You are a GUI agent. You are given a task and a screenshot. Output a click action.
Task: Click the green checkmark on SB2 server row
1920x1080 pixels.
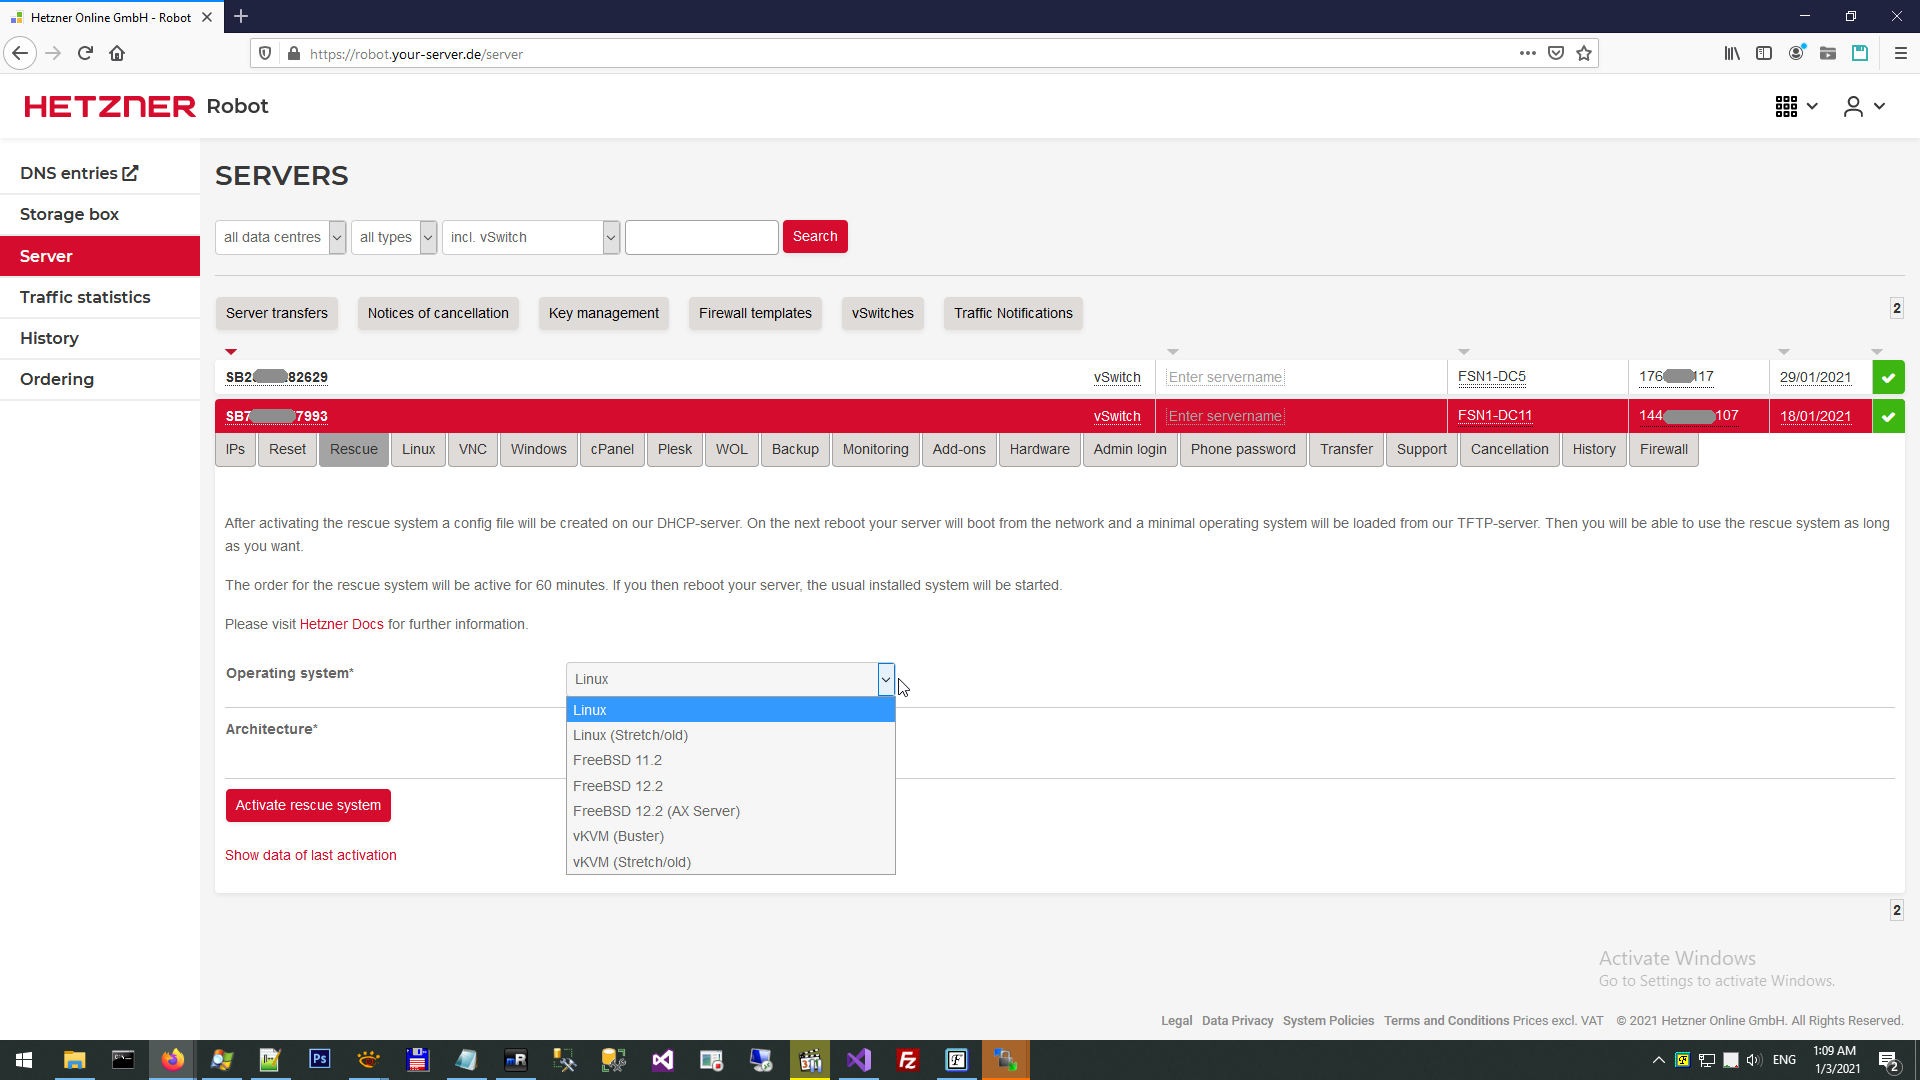[1888, 377]
